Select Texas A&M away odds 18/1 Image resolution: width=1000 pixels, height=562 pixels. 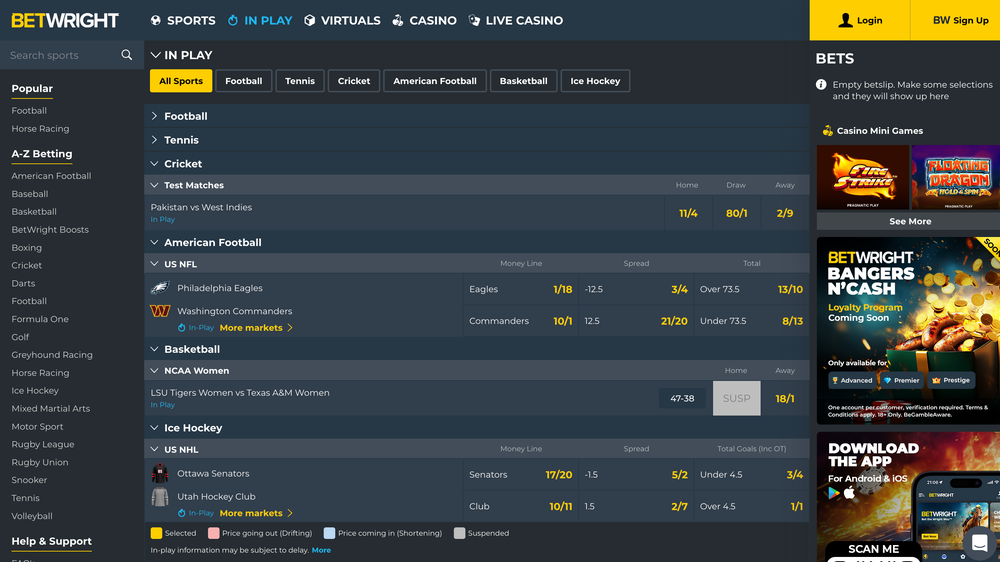coord(785,399)
